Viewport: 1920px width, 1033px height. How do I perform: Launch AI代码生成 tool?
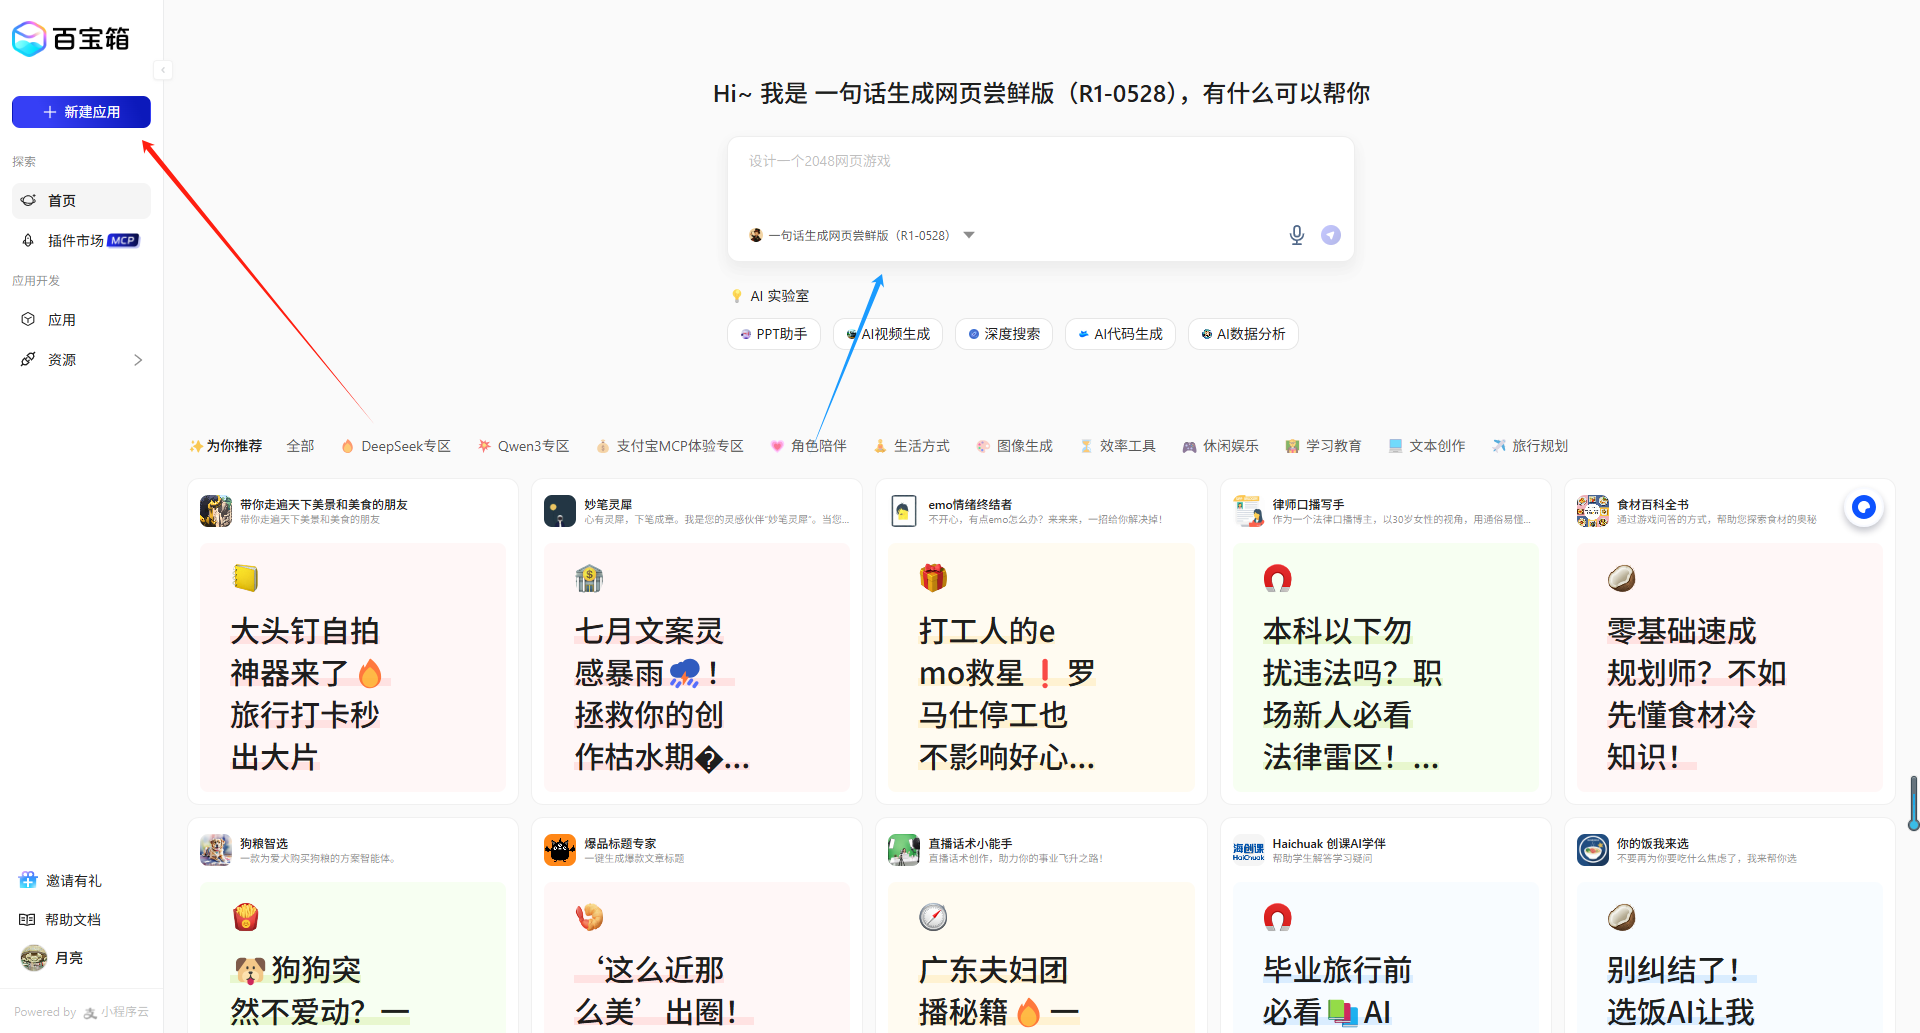tap(1120, 334)
